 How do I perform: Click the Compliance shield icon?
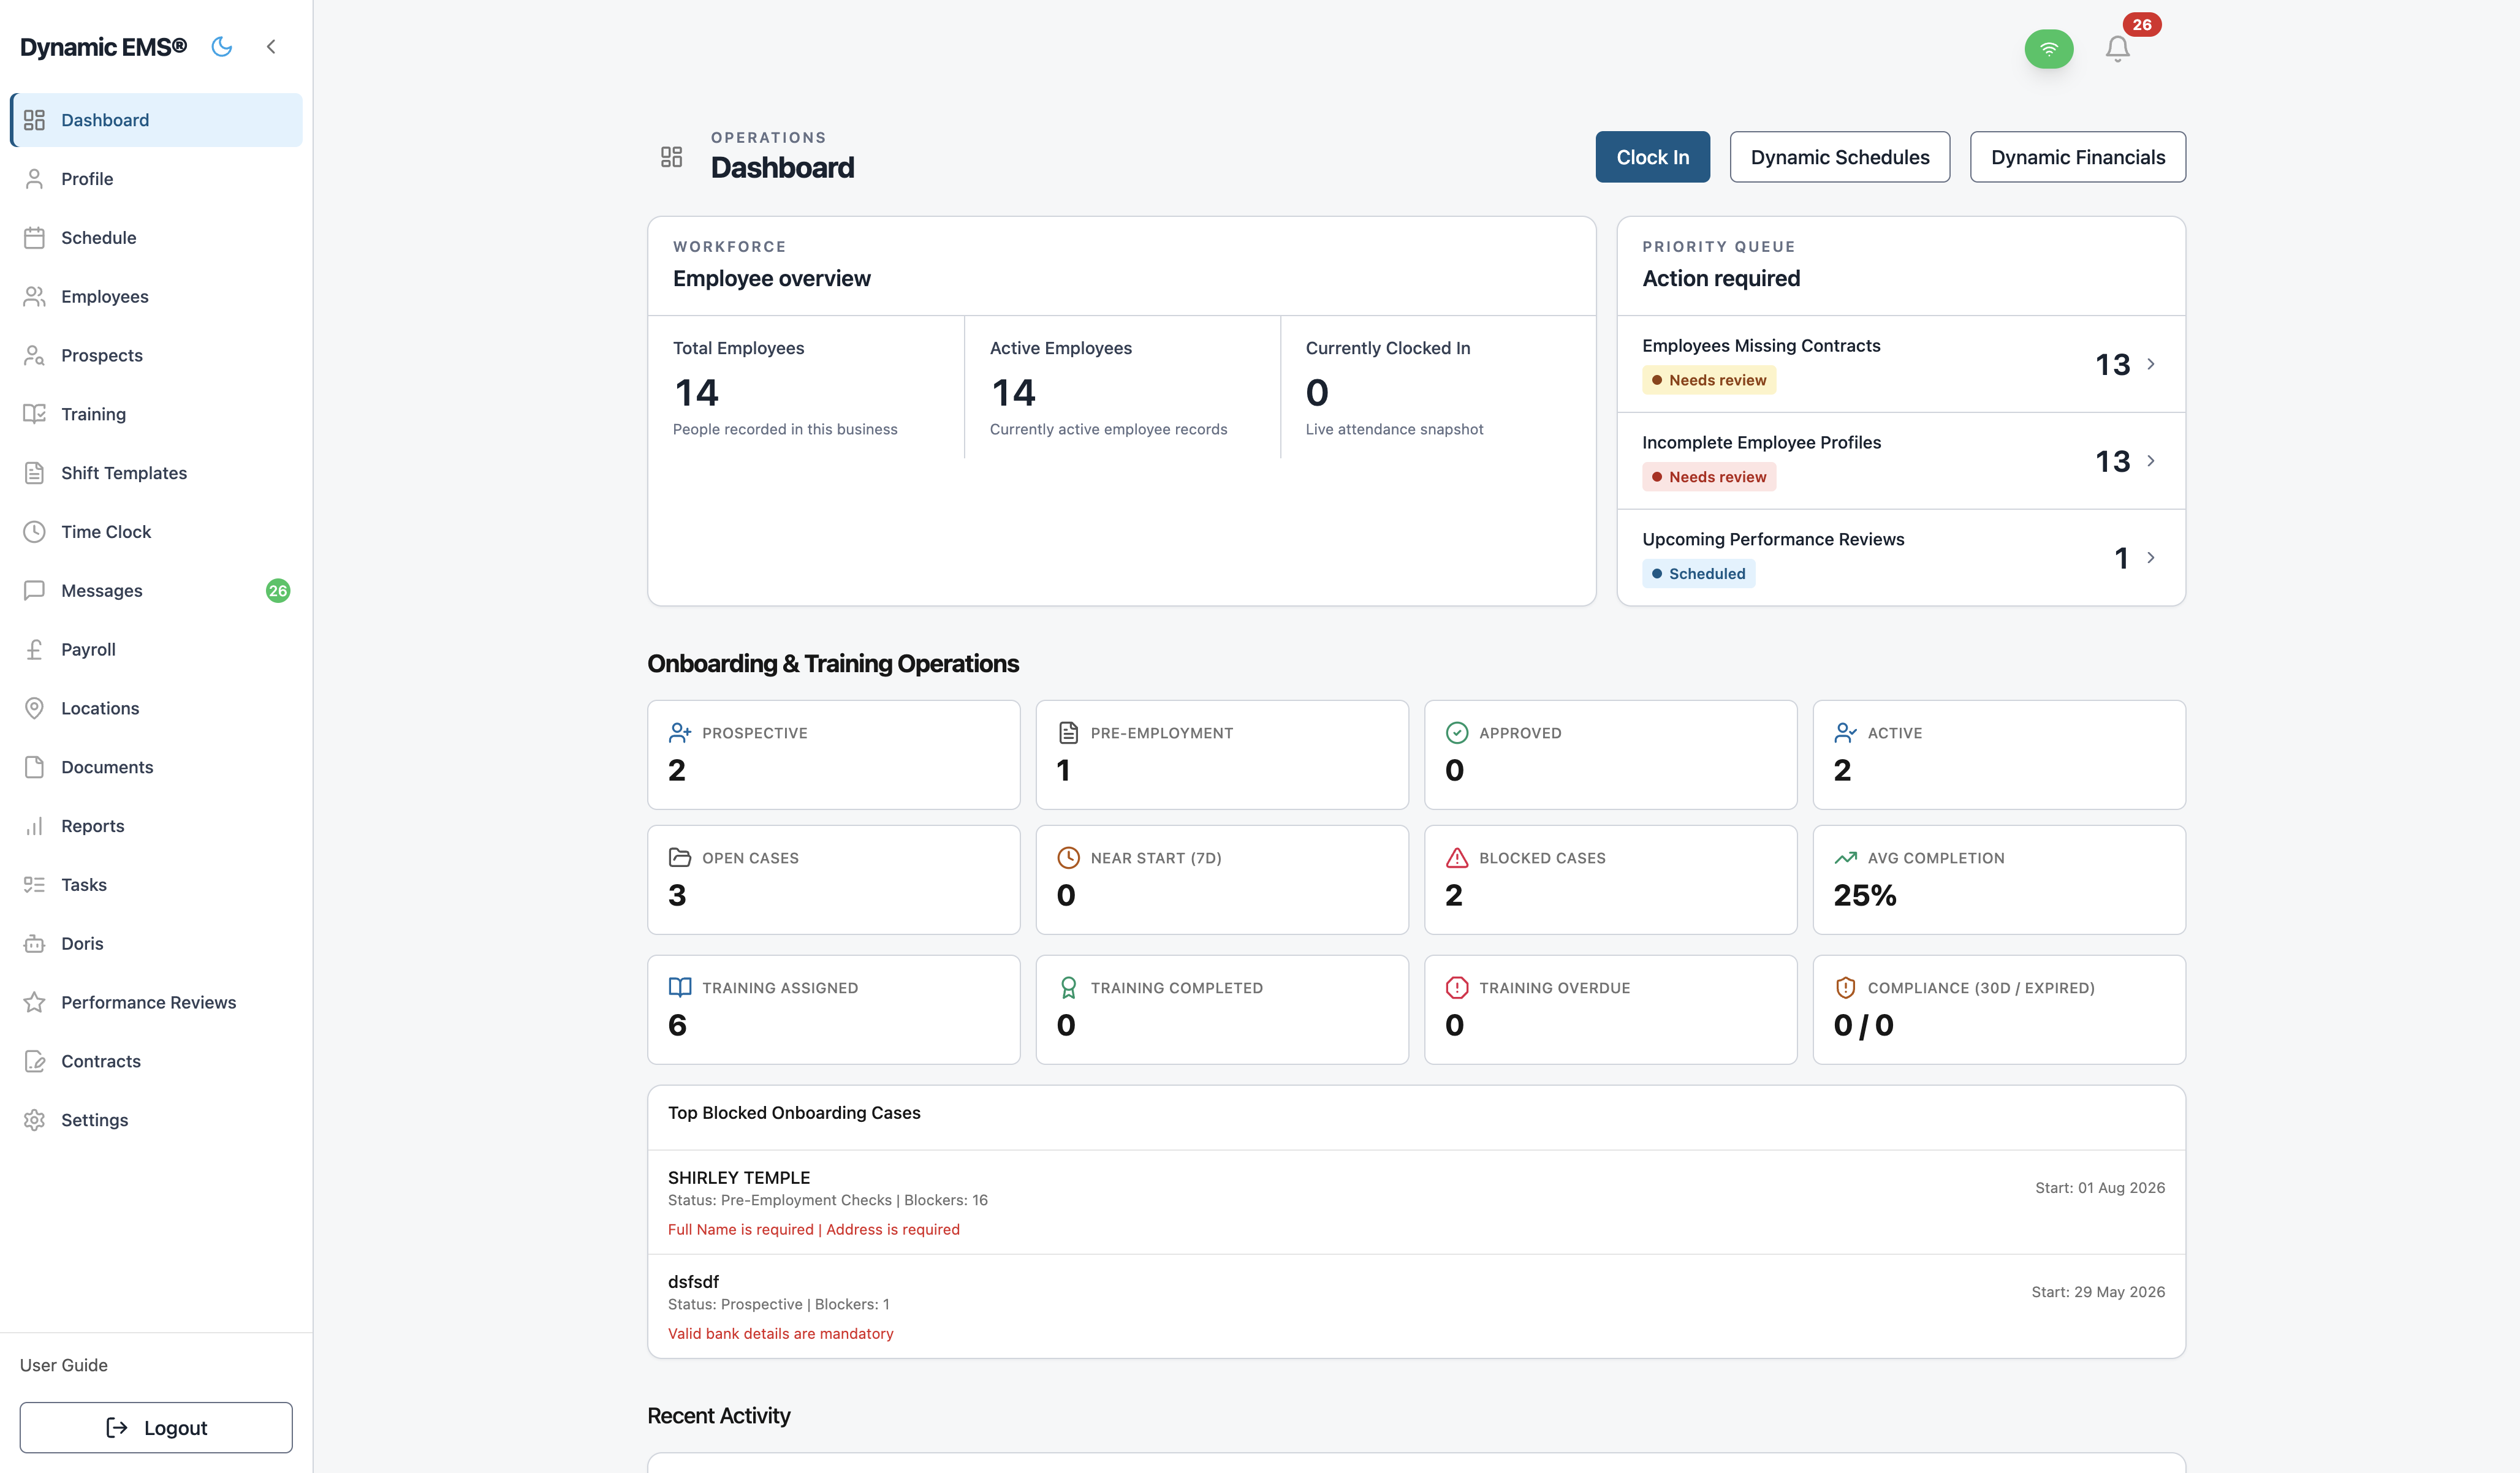click(1846, 988)
